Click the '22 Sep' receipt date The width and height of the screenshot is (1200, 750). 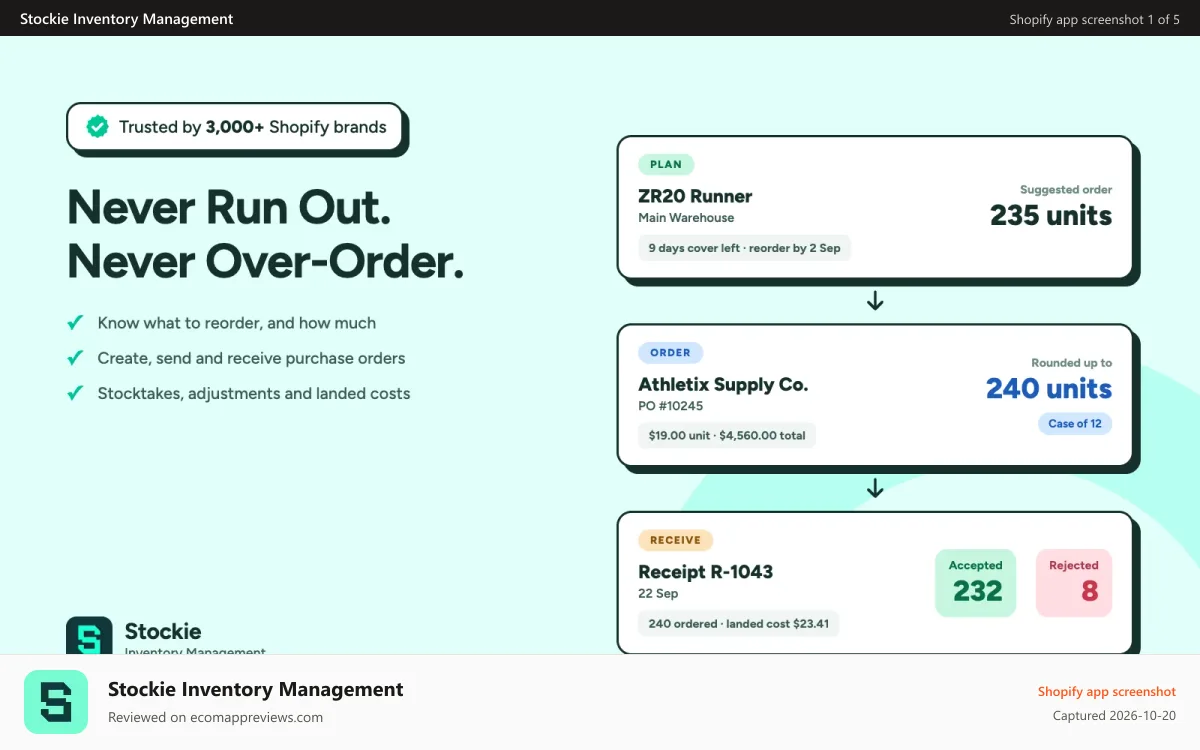(658, 594)
